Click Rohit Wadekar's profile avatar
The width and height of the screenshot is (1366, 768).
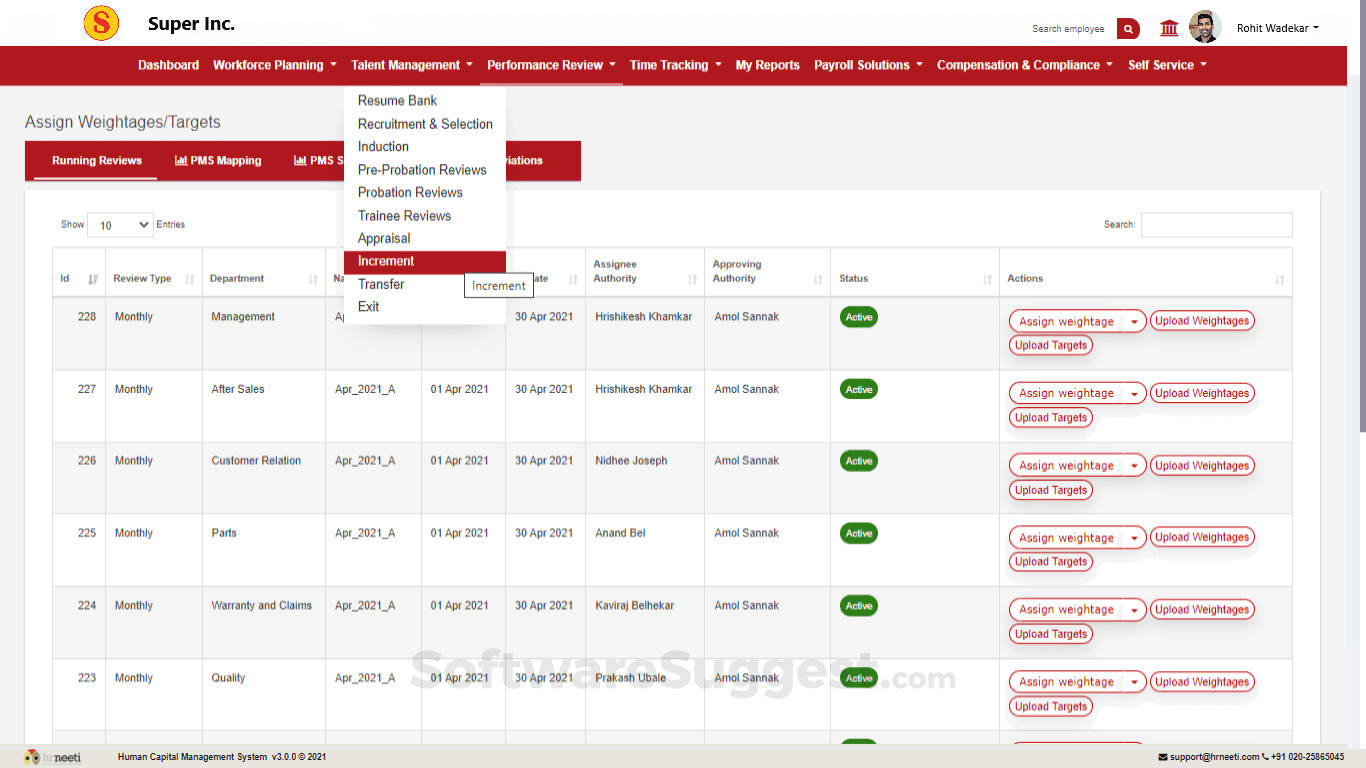[1205, 27]
